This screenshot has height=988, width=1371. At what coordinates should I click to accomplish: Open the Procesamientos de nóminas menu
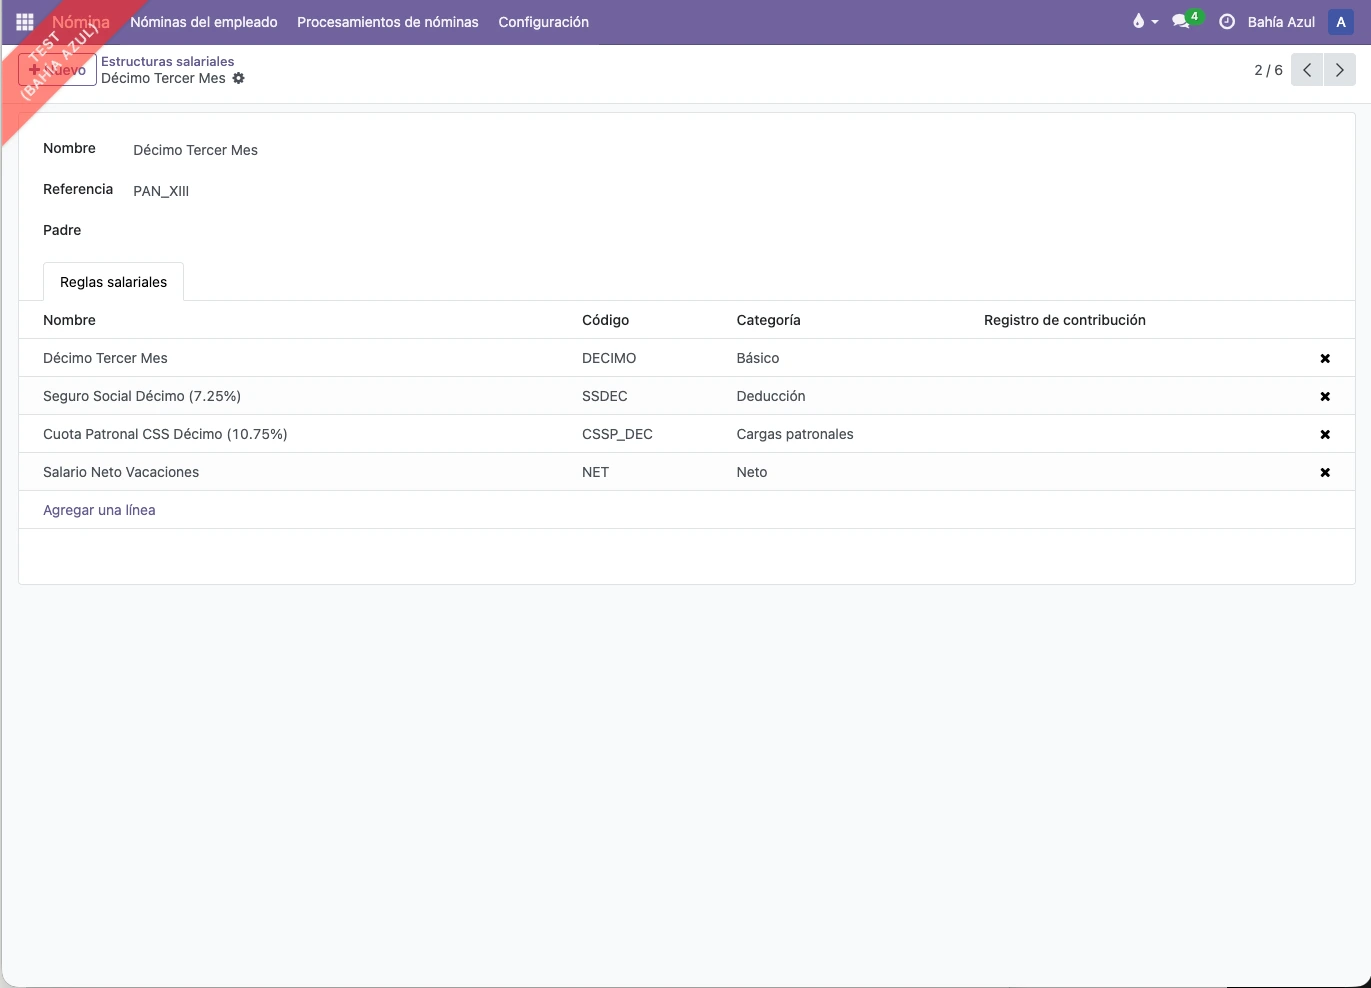[388, 22]
